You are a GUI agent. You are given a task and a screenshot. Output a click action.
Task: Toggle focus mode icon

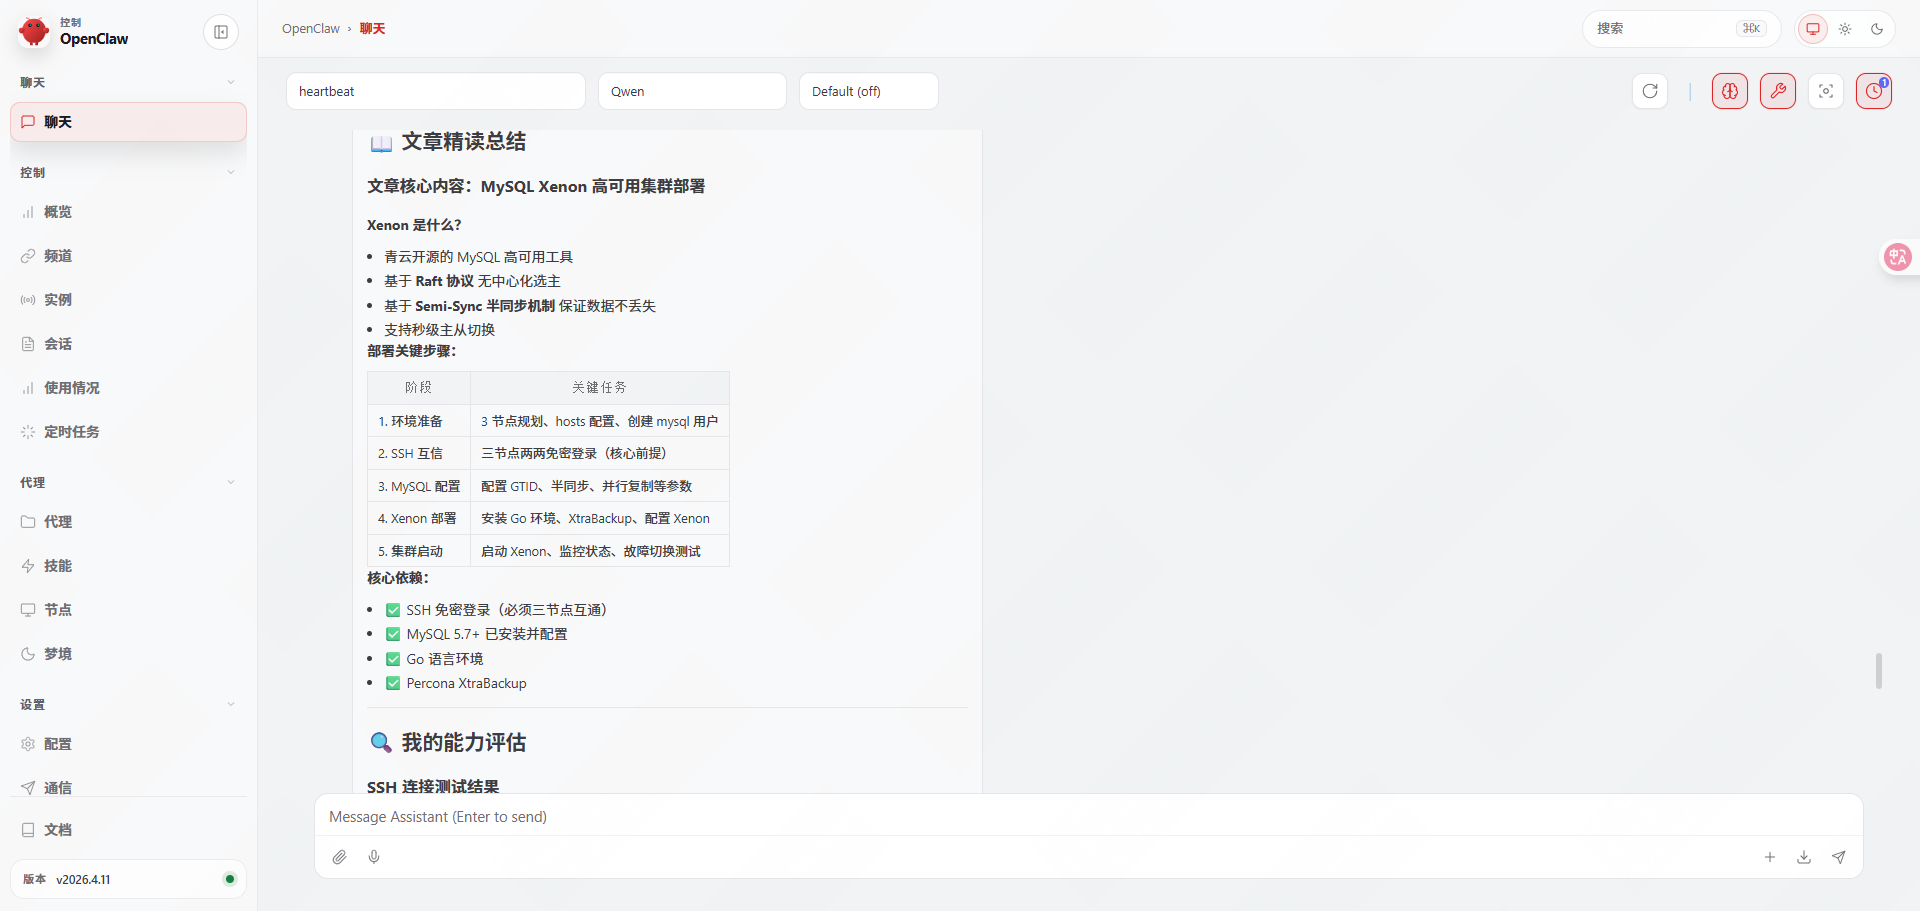(1826, 91)
